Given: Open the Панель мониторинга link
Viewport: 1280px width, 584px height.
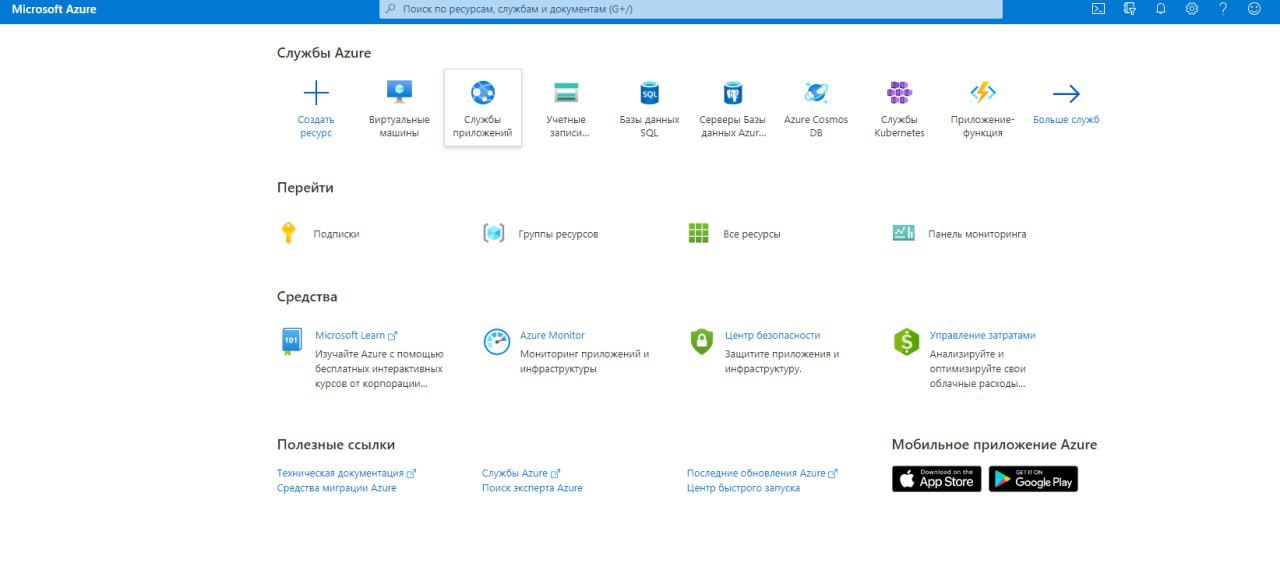Looking at the screenshot, I should (x=977, y=234).
